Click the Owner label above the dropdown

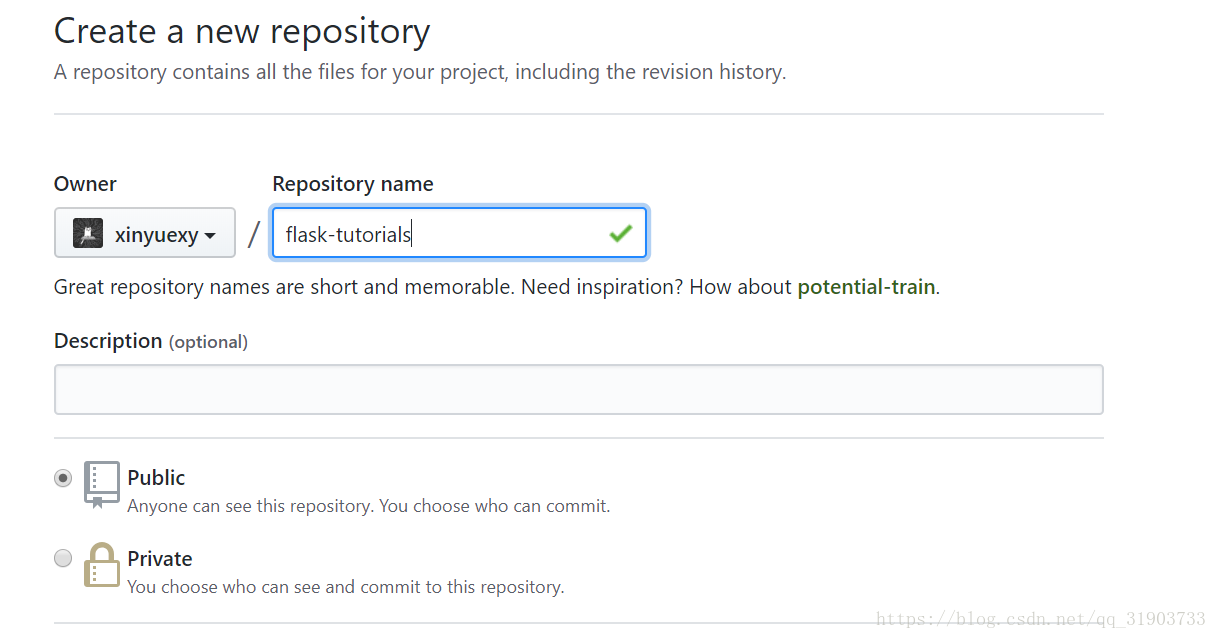click(85, 184)
